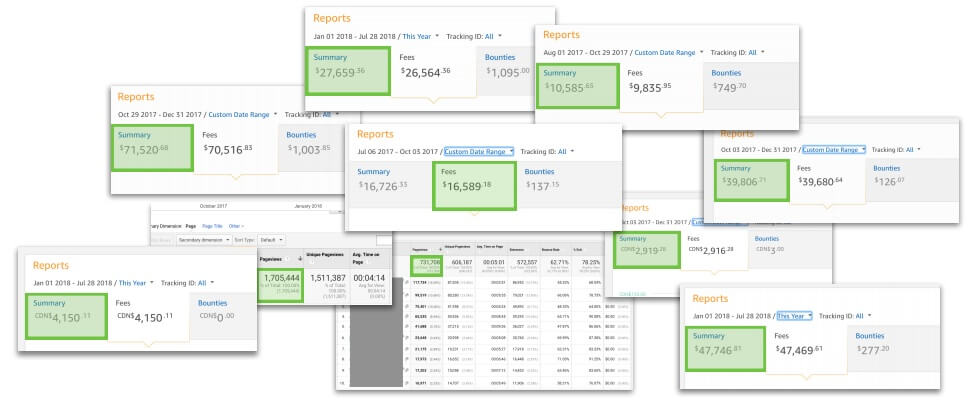
Task: Open the $277.20 Bounties tab
Action: pyautogui.click(x=893, y=348)
